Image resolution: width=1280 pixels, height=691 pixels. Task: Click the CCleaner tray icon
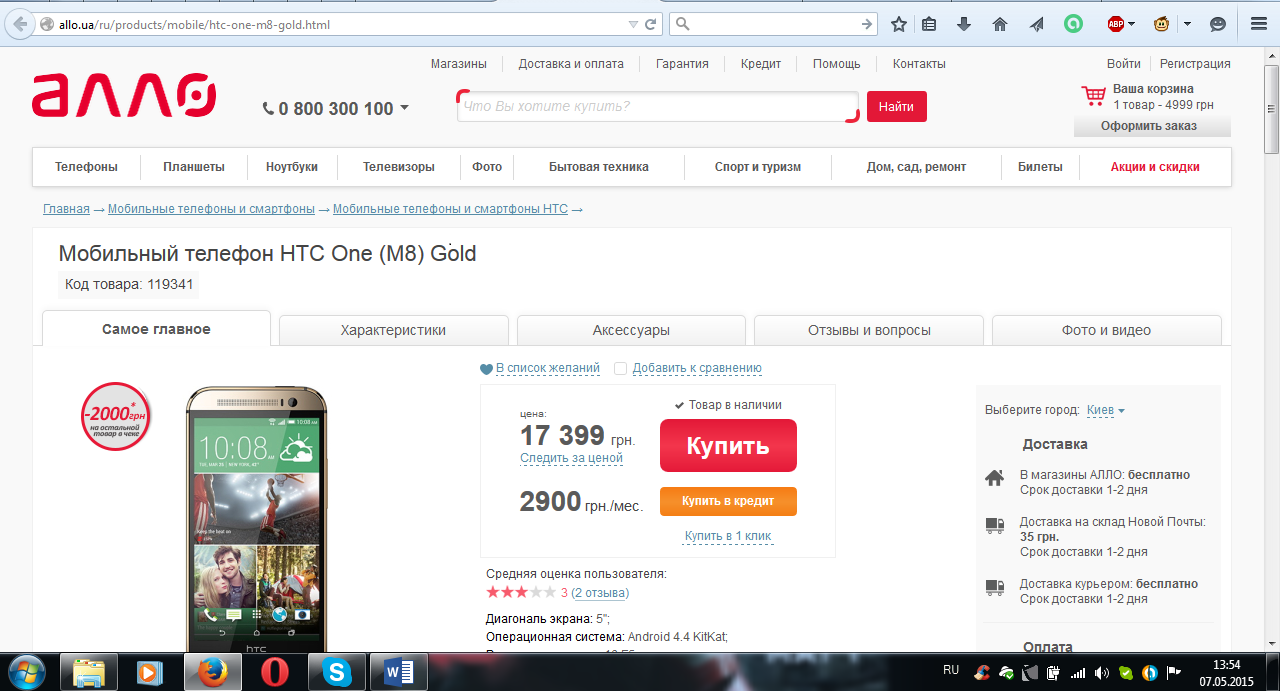(x=982, y=673)
